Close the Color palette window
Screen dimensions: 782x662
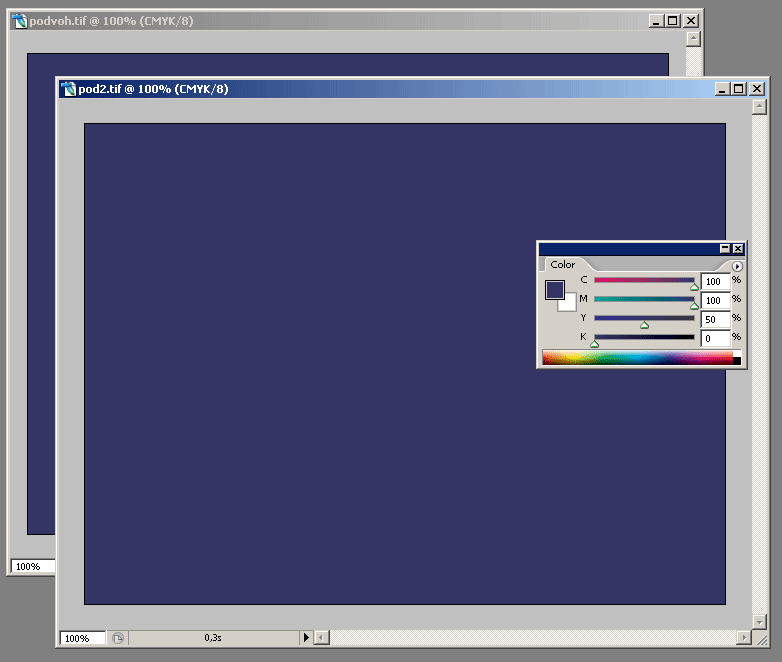pyautogui.click(x=738, y=248)
